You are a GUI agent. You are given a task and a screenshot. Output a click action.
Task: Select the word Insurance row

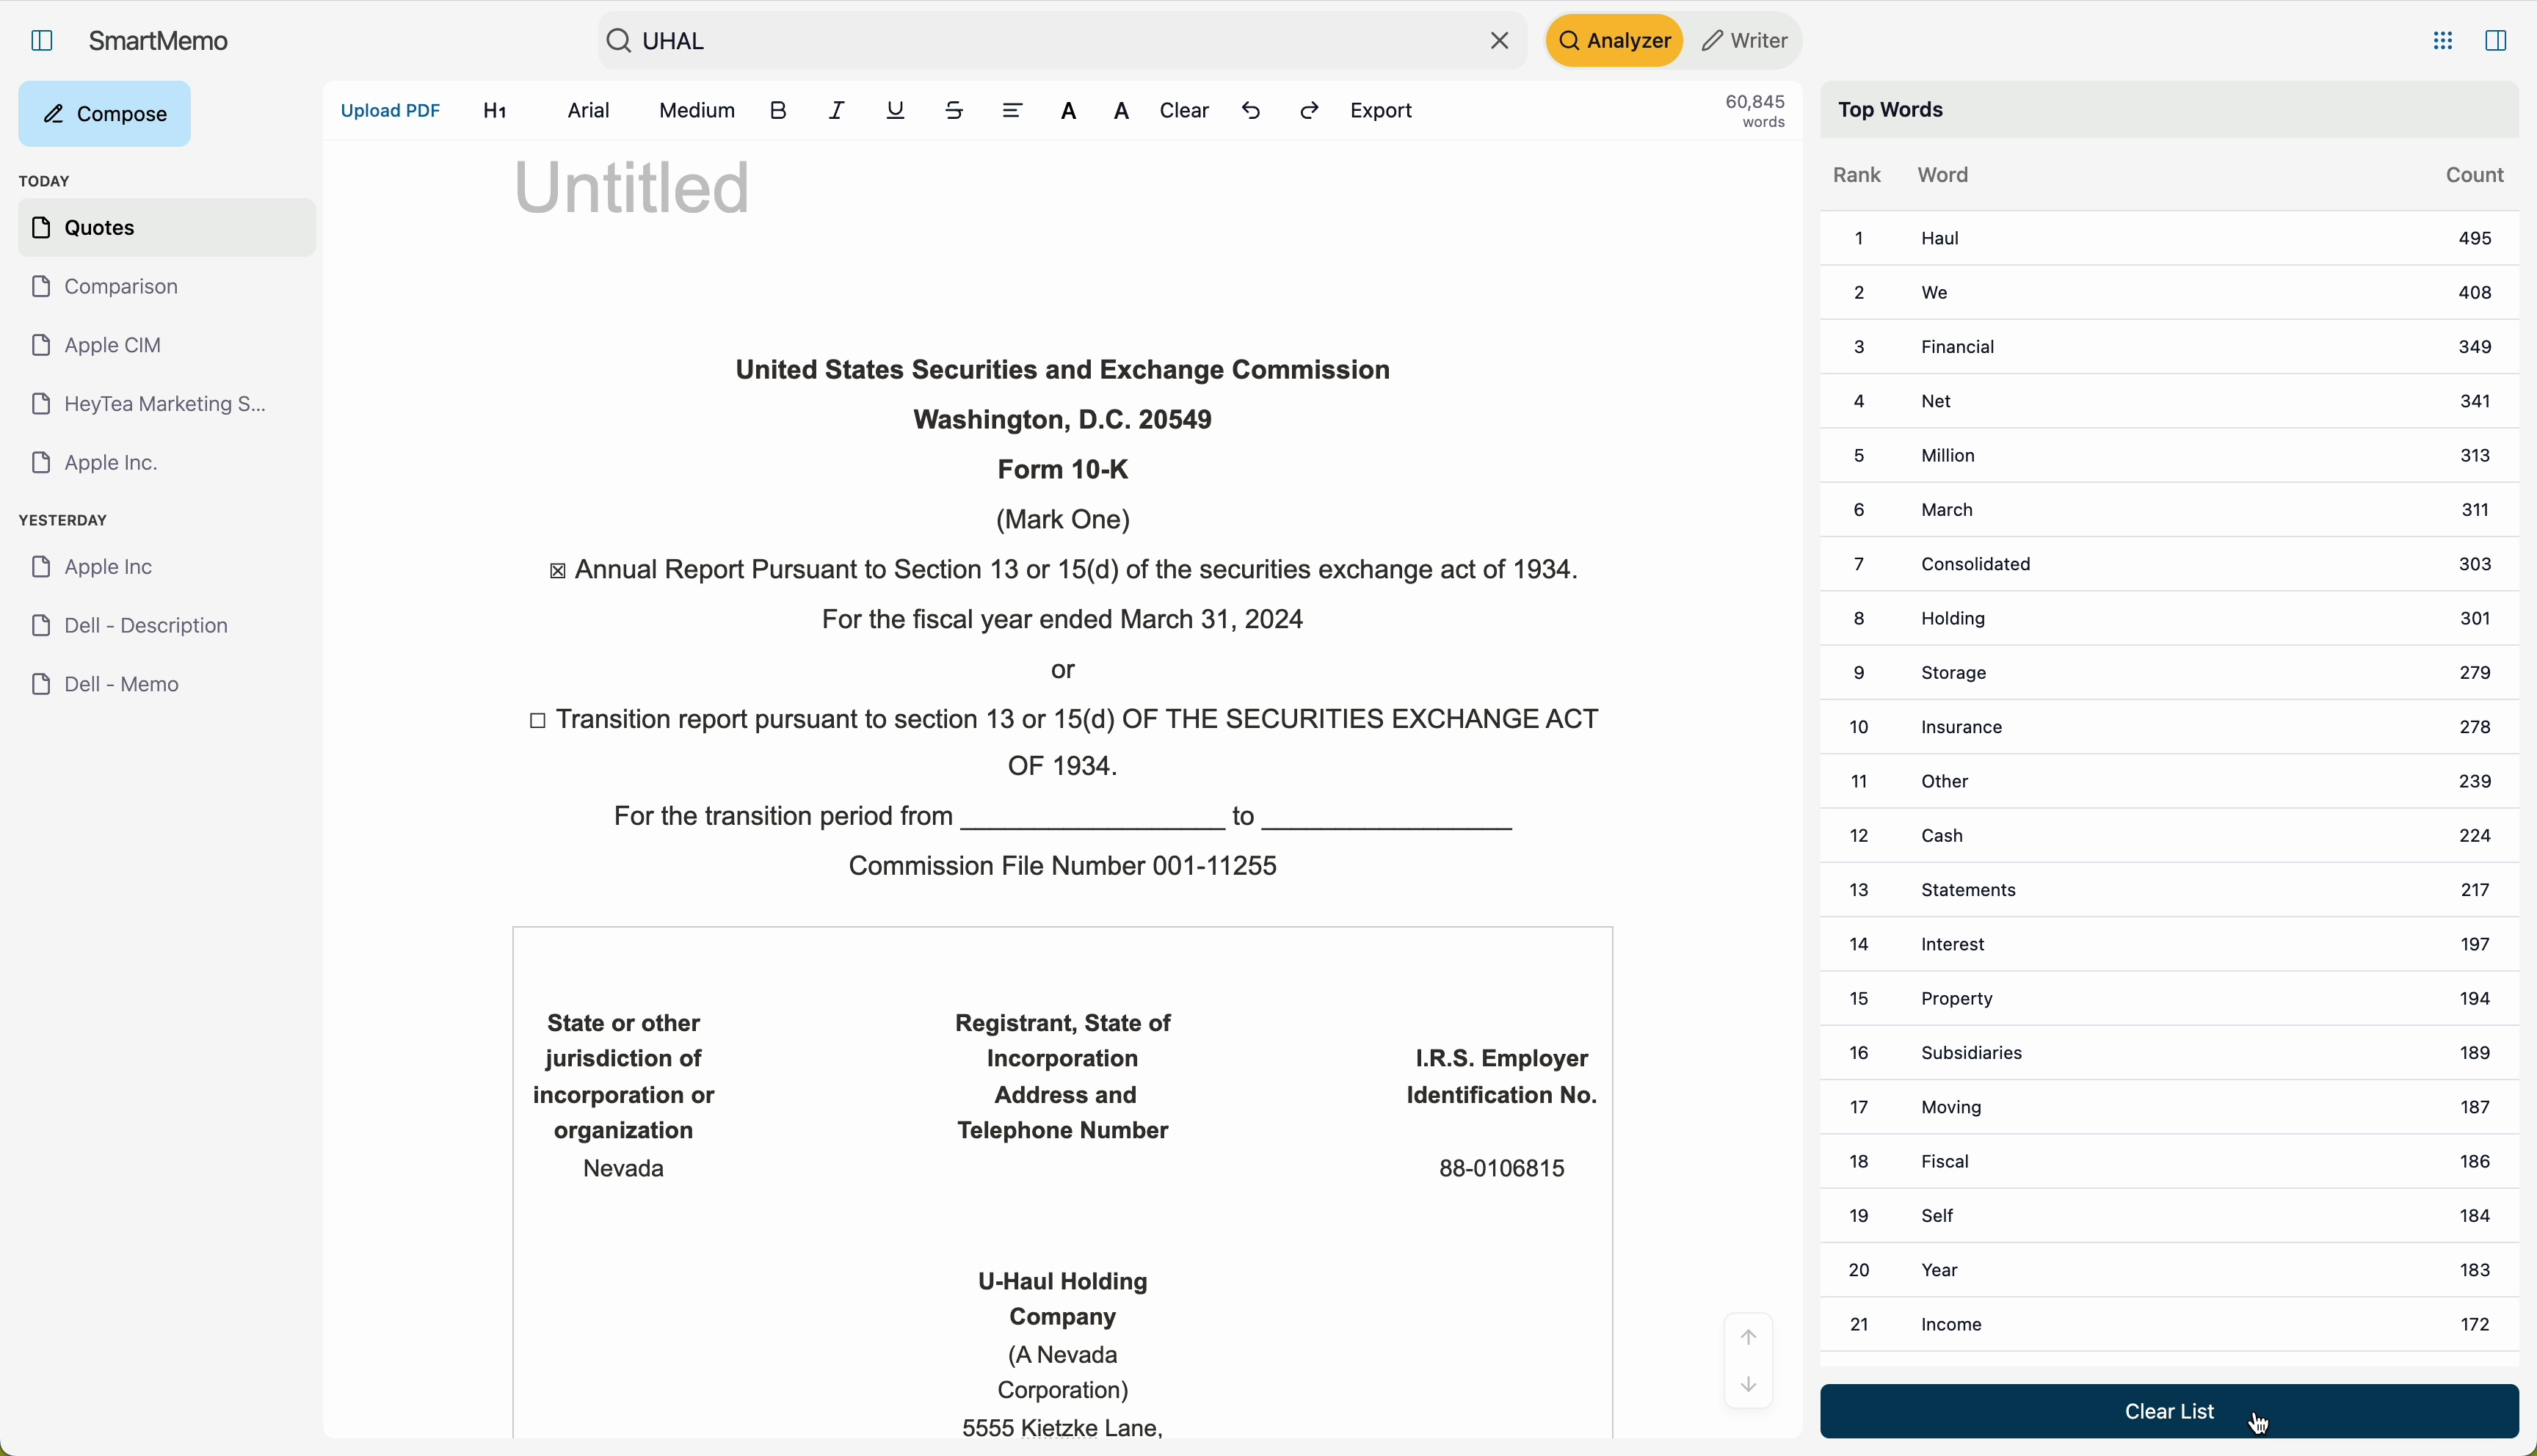pyautogui.click(x=2169, y=727)
